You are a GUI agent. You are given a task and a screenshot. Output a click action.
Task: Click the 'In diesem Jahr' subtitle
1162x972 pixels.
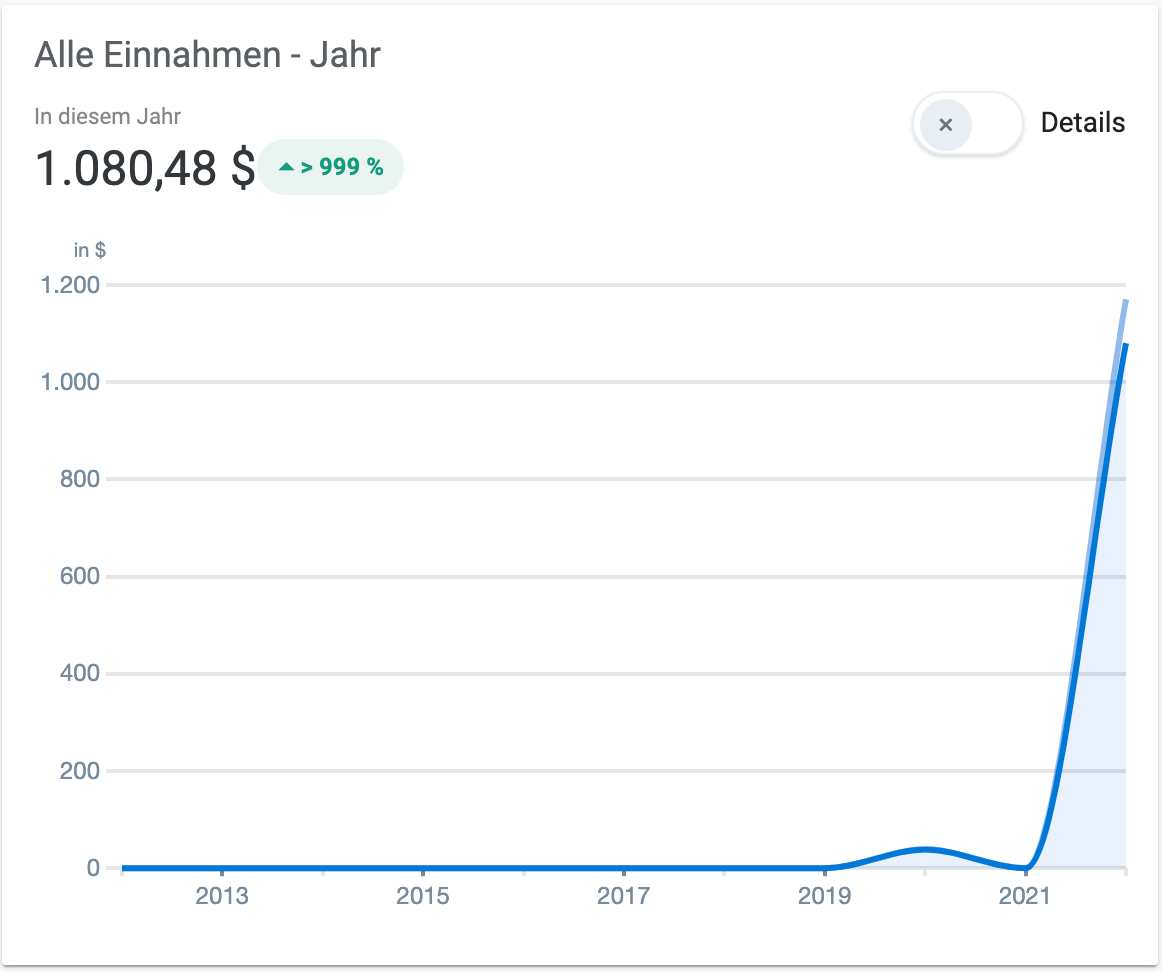107,116
